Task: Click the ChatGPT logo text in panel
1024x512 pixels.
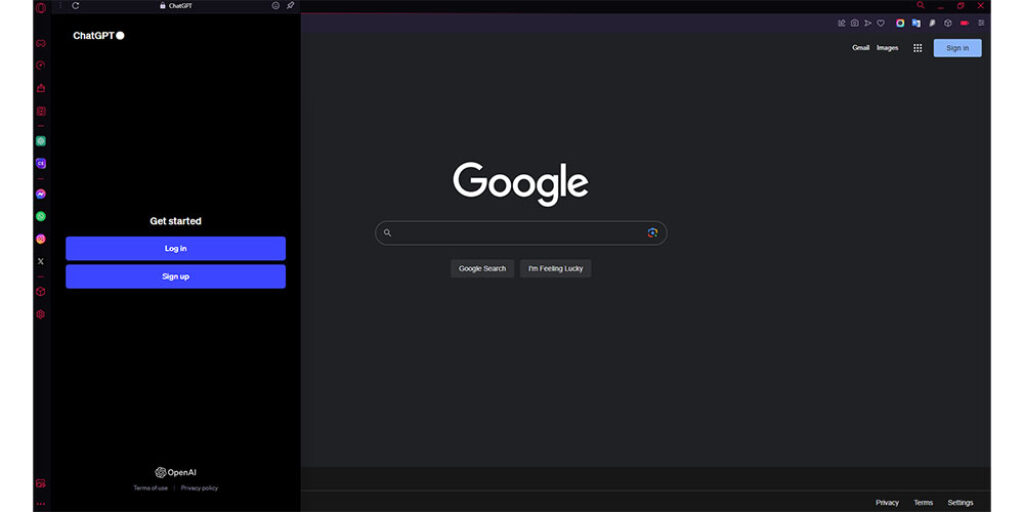Action: coord(99,36)
